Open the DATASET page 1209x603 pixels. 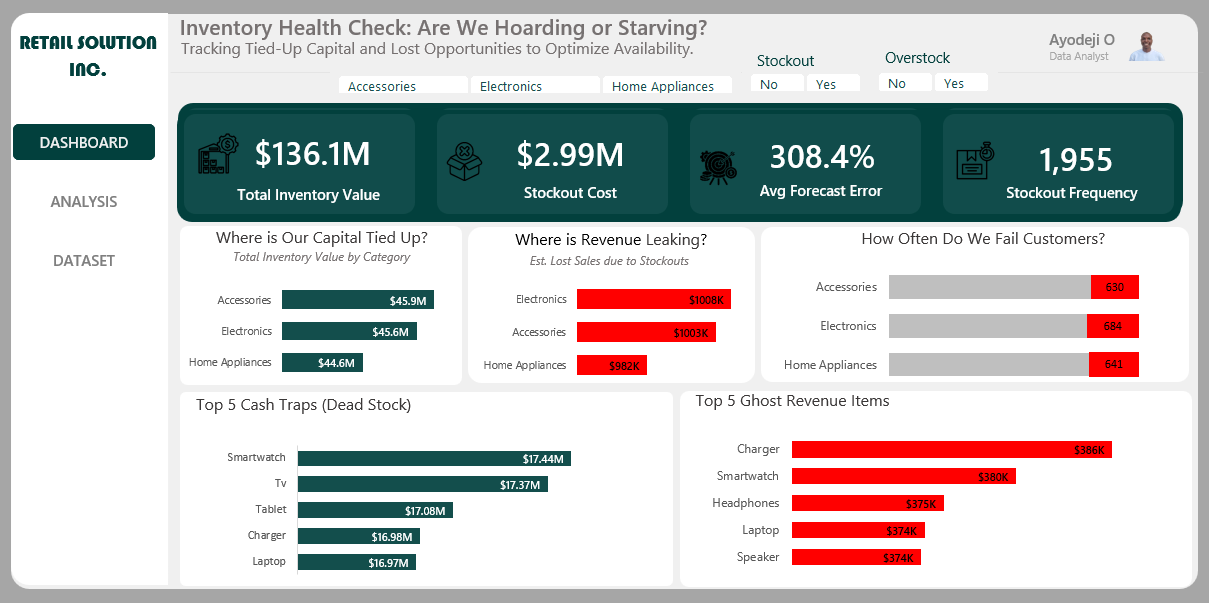[84, 260]
